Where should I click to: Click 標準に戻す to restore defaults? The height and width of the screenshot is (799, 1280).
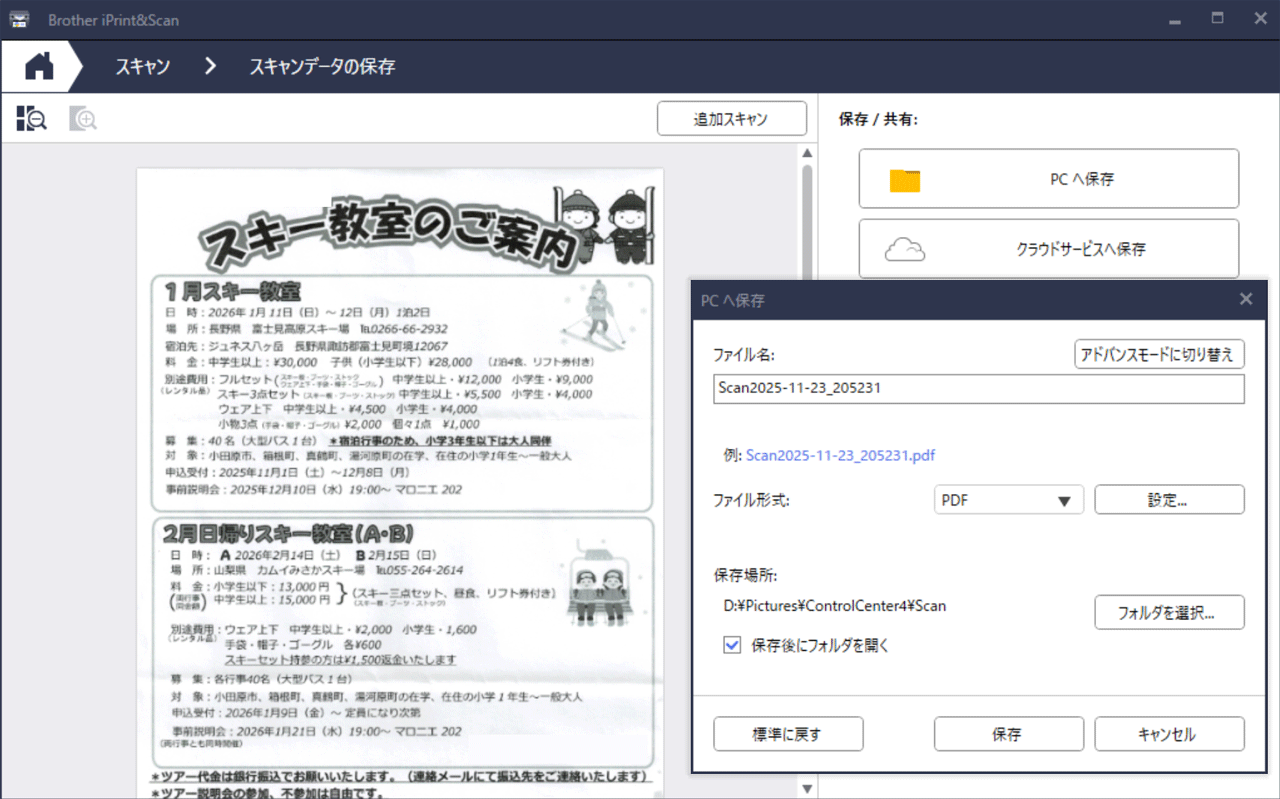click(787, 733)
